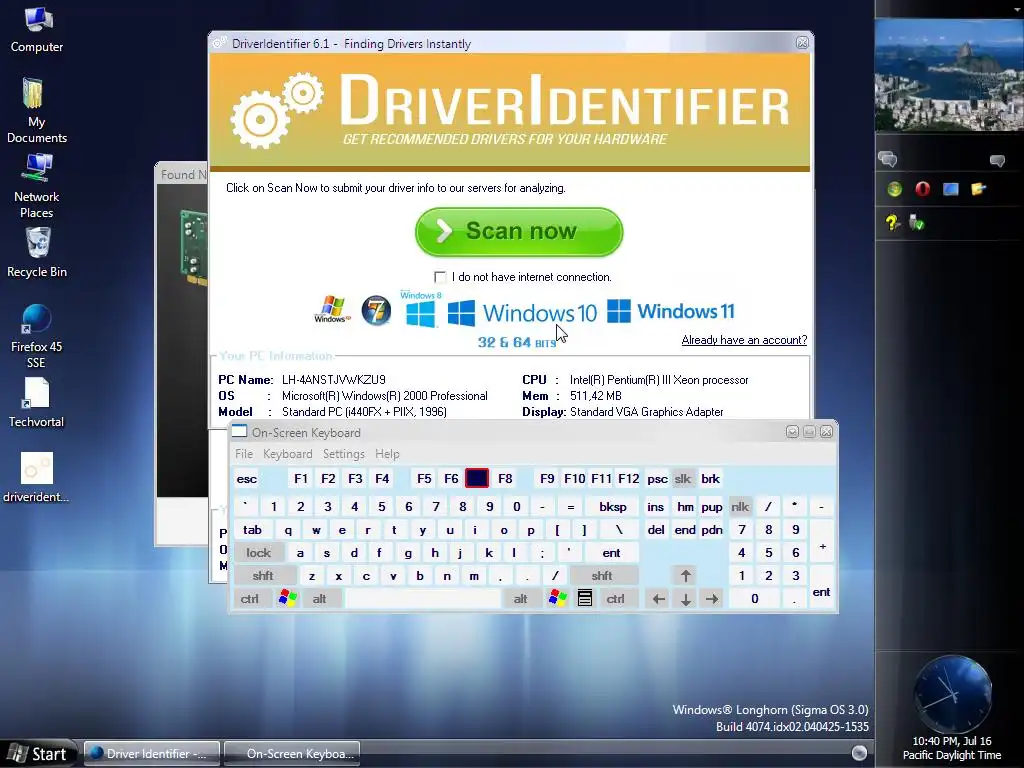The height and width of the screenshot is (768, 1024).
Task: Toggle the left ctrl key
Action: [x=249, y=599]
